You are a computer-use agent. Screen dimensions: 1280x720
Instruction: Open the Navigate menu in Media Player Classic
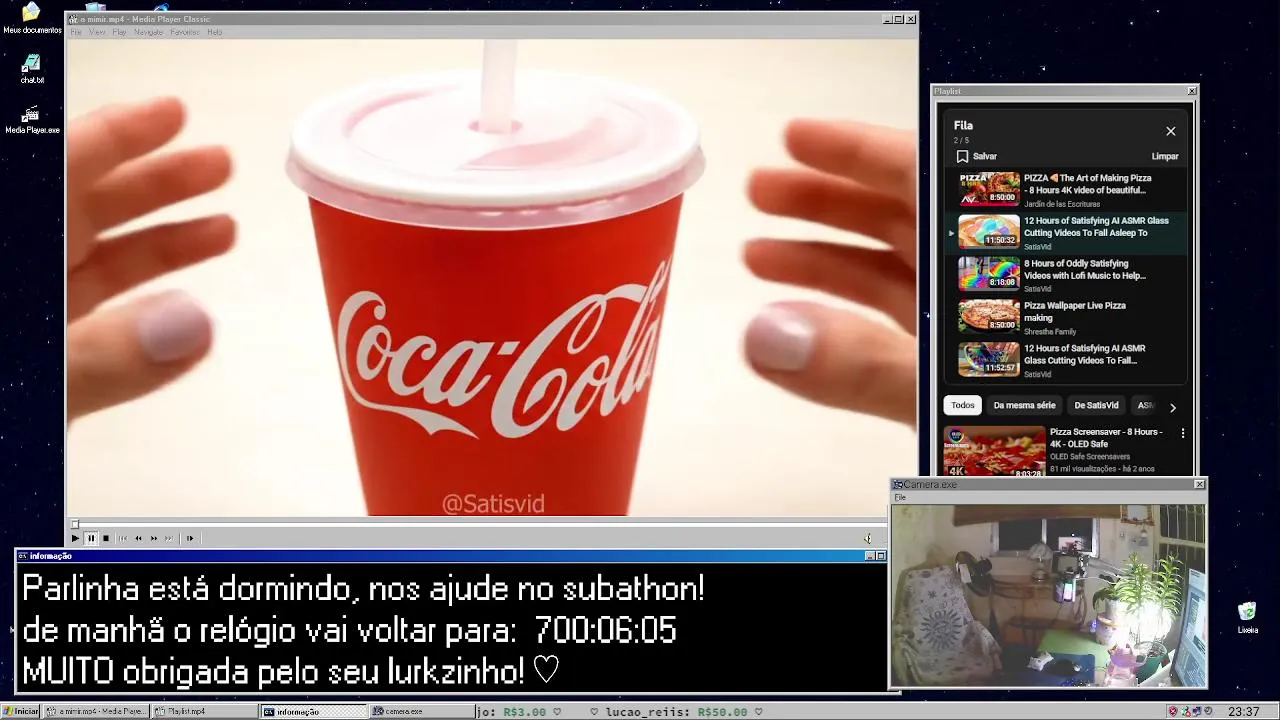148,32
